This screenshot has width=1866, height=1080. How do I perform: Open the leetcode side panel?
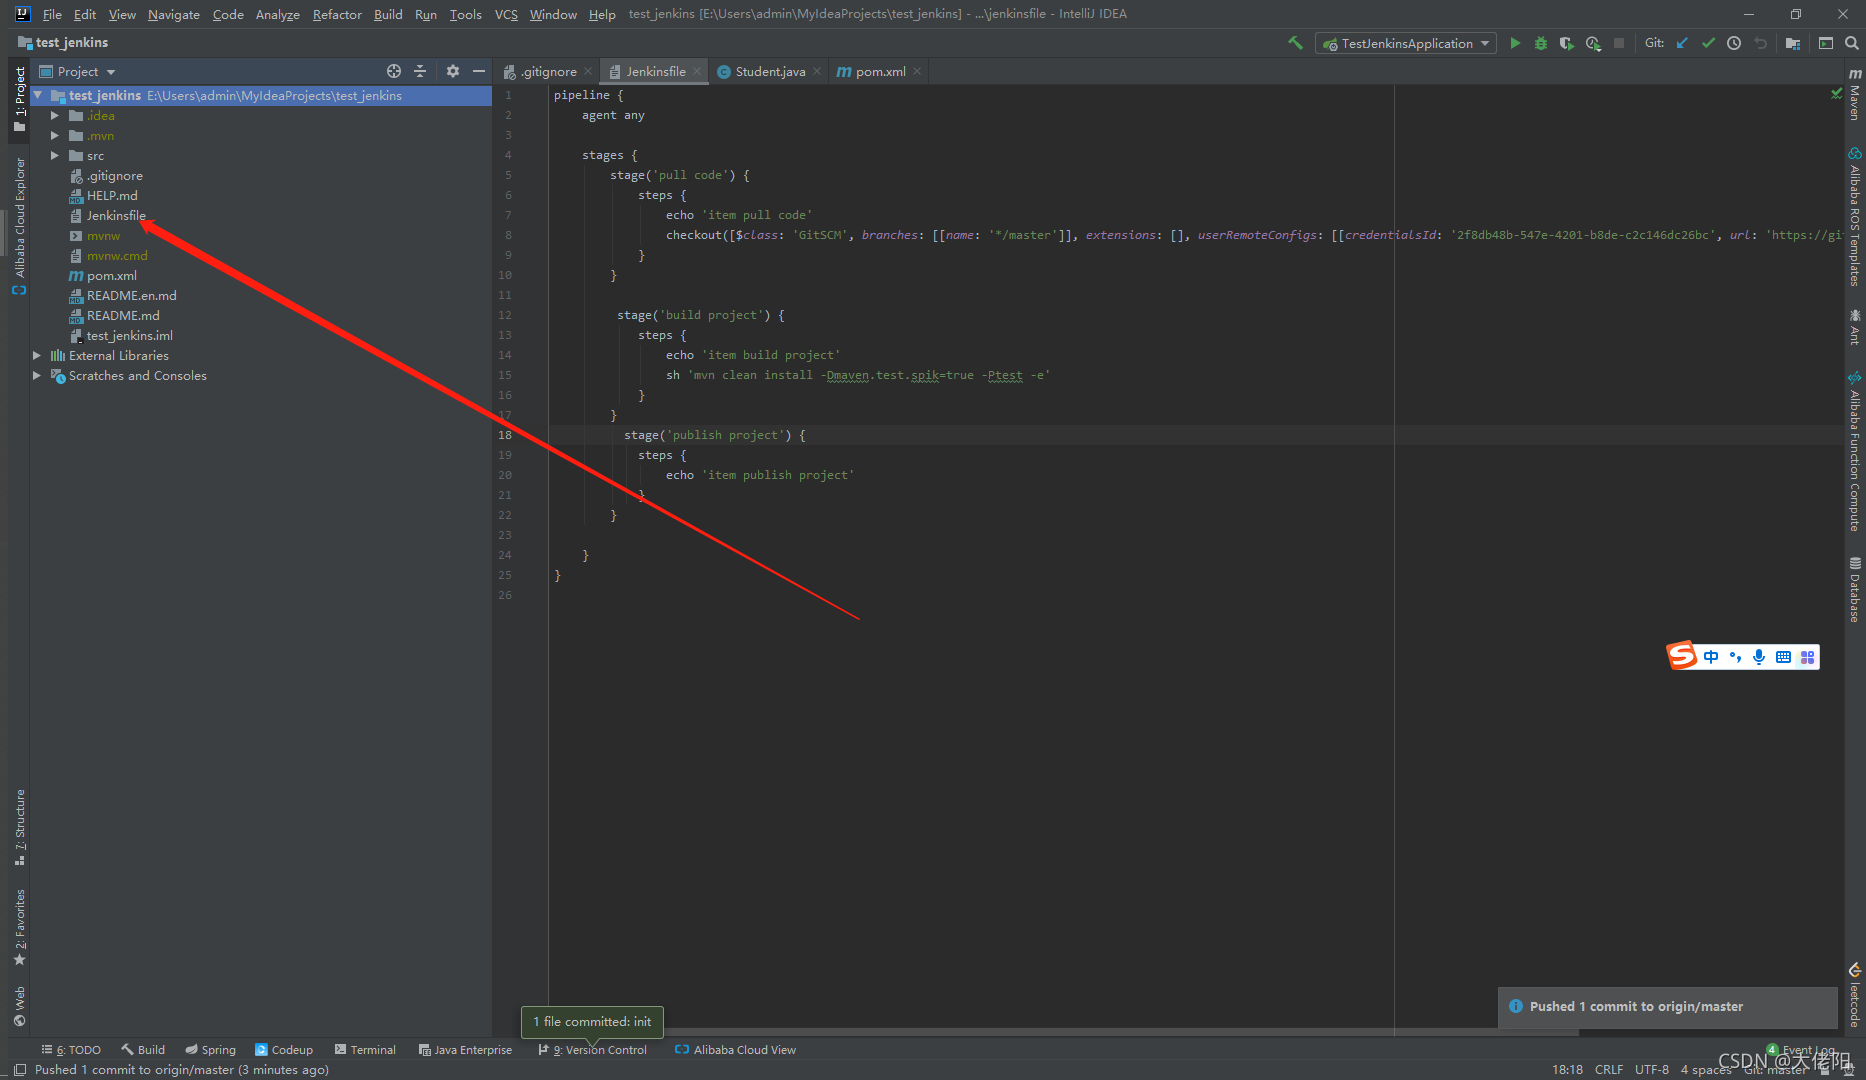(x=1855, y=996)
